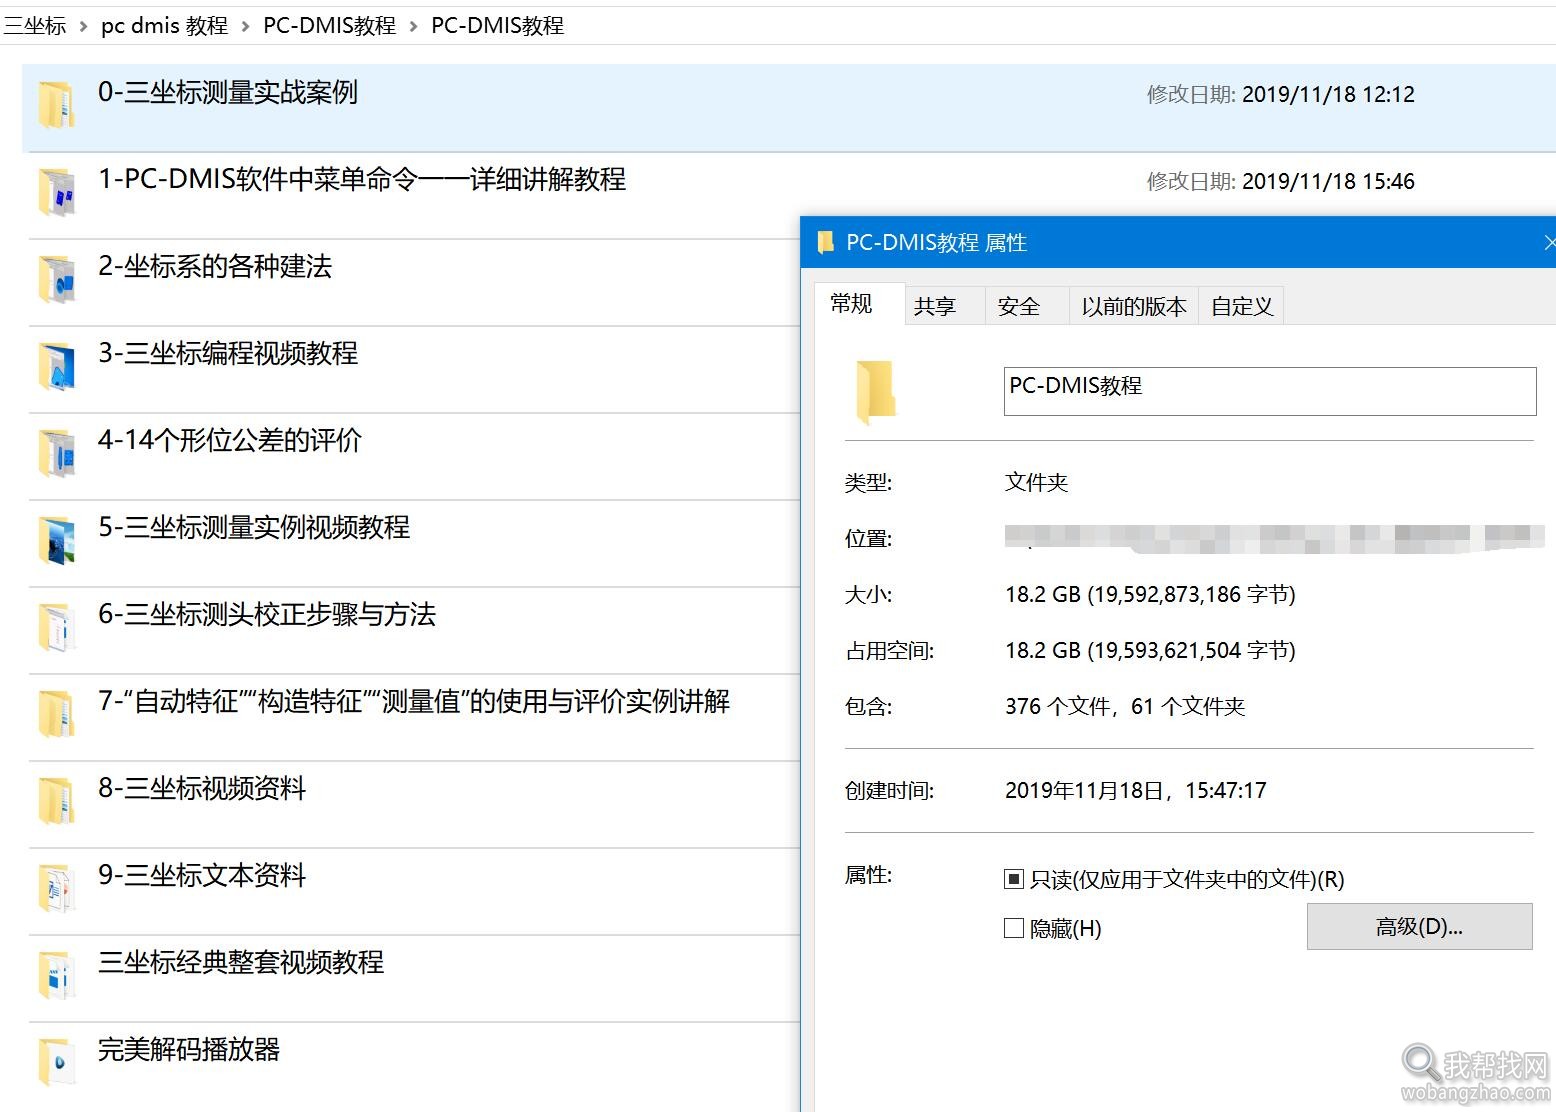Select the 3-三坐标编程视频教程 folder icon

(56, 365)
